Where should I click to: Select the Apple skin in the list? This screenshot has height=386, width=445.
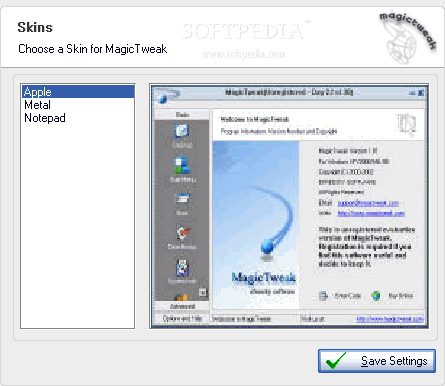78,92
